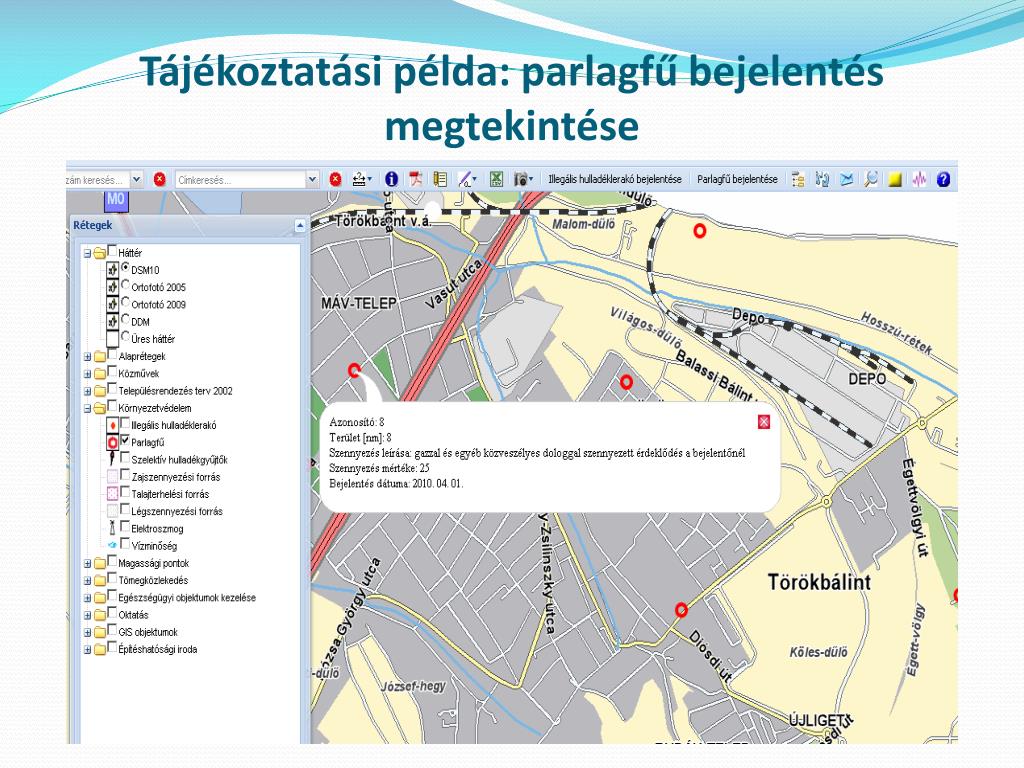Click the layer tree icon in toolbar

click(x=798, y=179)
